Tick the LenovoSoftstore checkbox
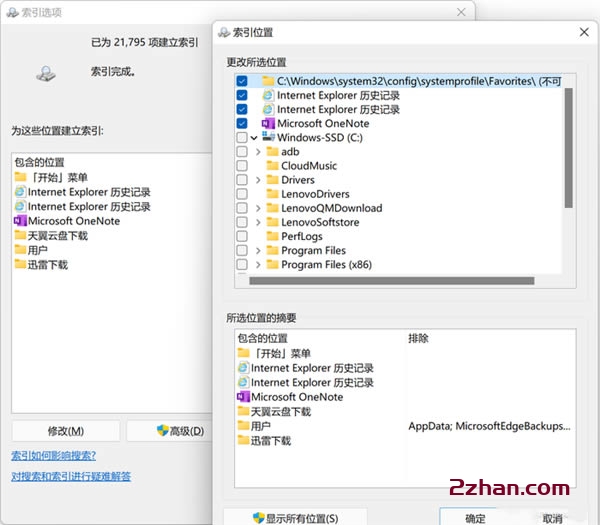The width and height of the screenshot is (600, 525). click(x=242, y=222)
